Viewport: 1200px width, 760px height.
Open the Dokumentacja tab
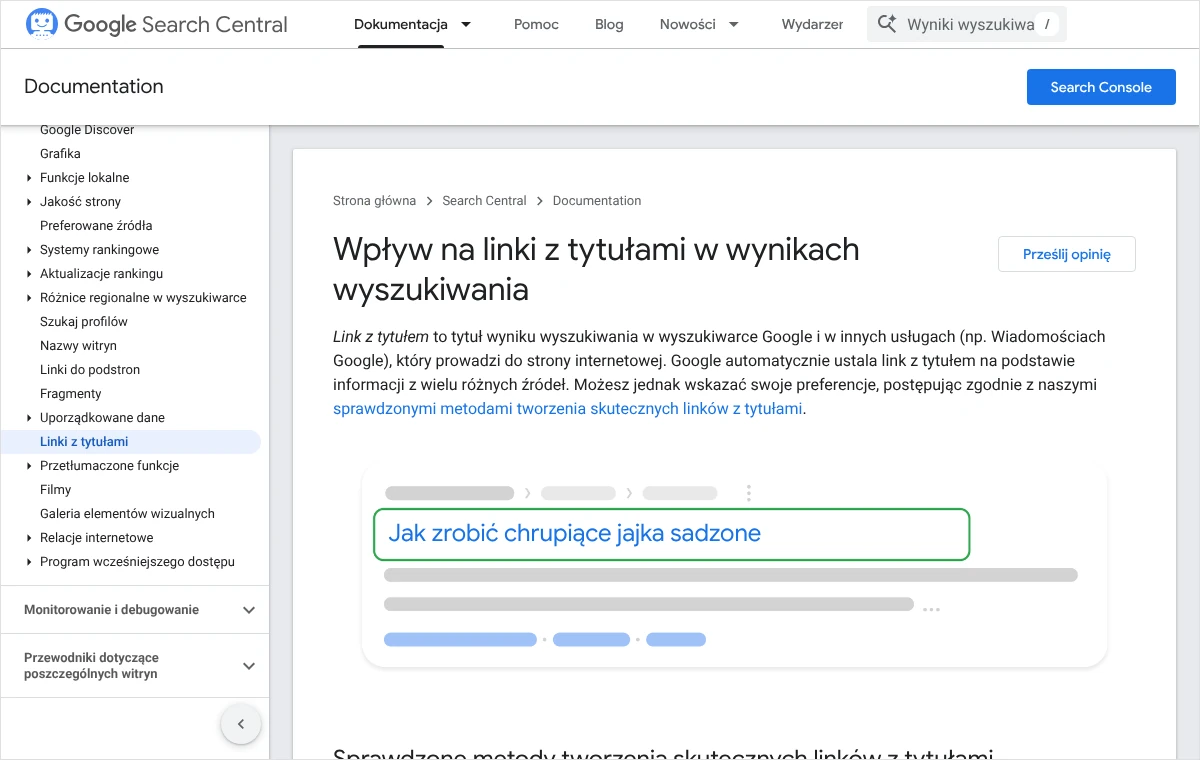coord(401,24)
